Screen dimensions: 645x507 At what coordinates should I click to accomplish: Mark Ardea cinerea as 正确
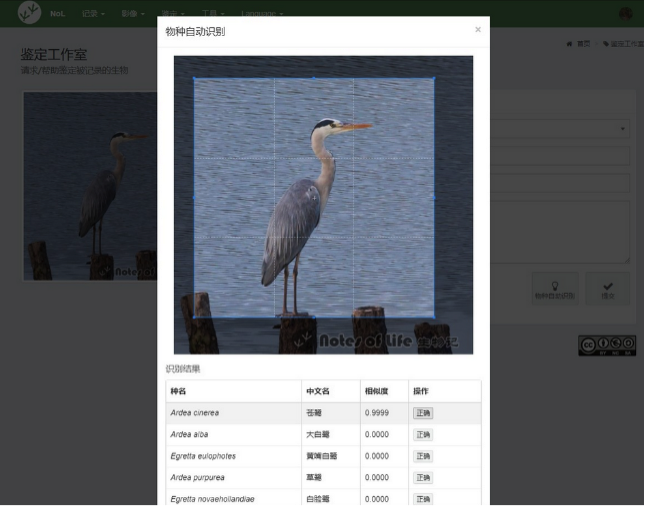pyautogui.click(x=423, y=413)
